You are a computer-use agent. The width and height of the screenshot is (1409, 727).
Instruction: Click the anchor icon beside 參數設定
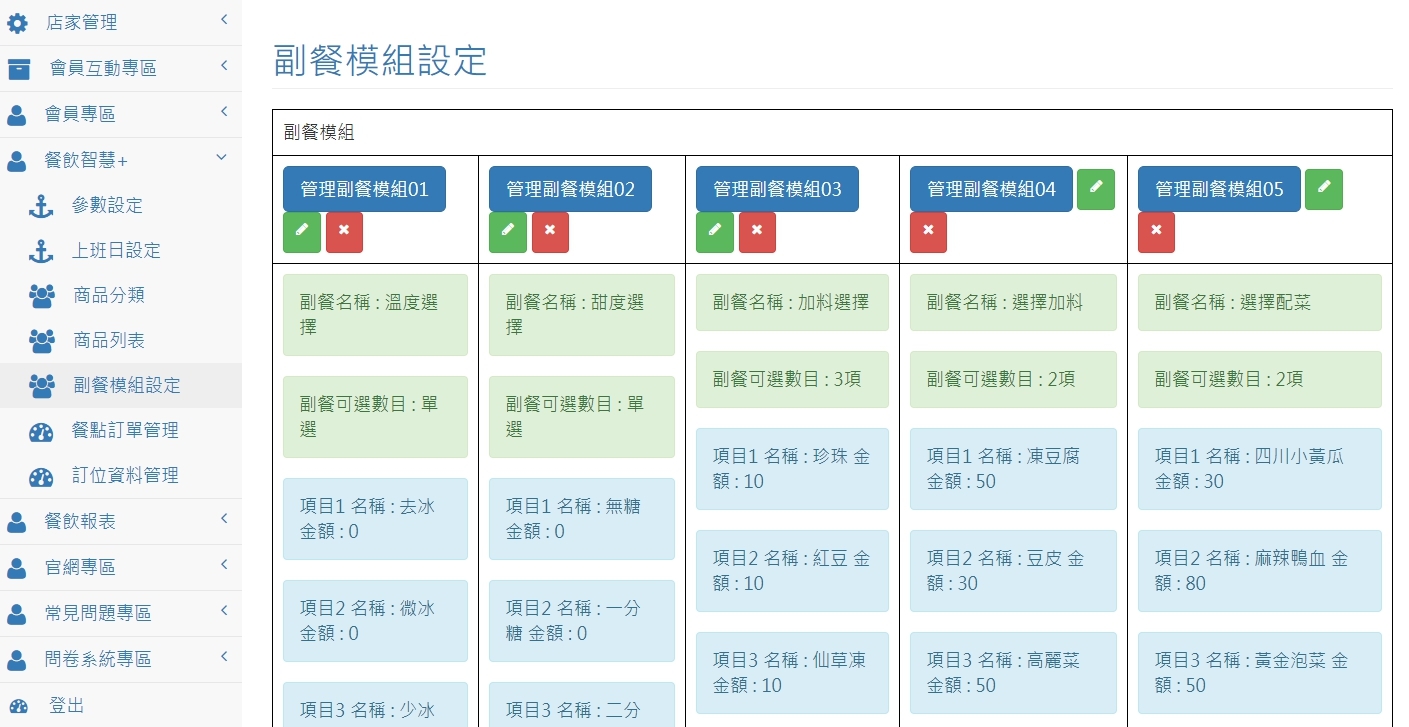pyautogui.click(x=41, y=205)
